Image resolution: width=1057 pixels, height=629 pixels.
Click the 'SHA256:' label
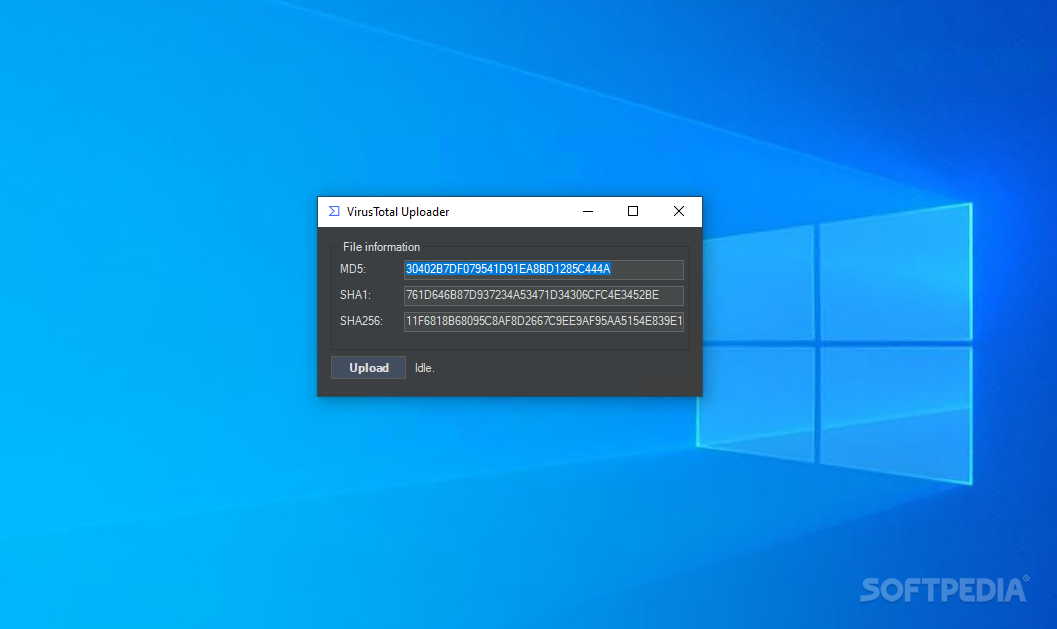pos(361,321)
